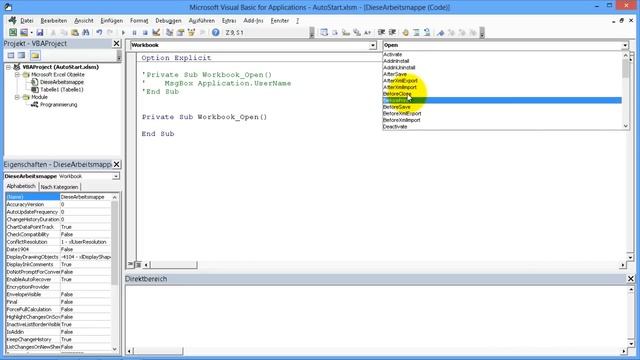Open the Object Browser toolbar icon

191,33
